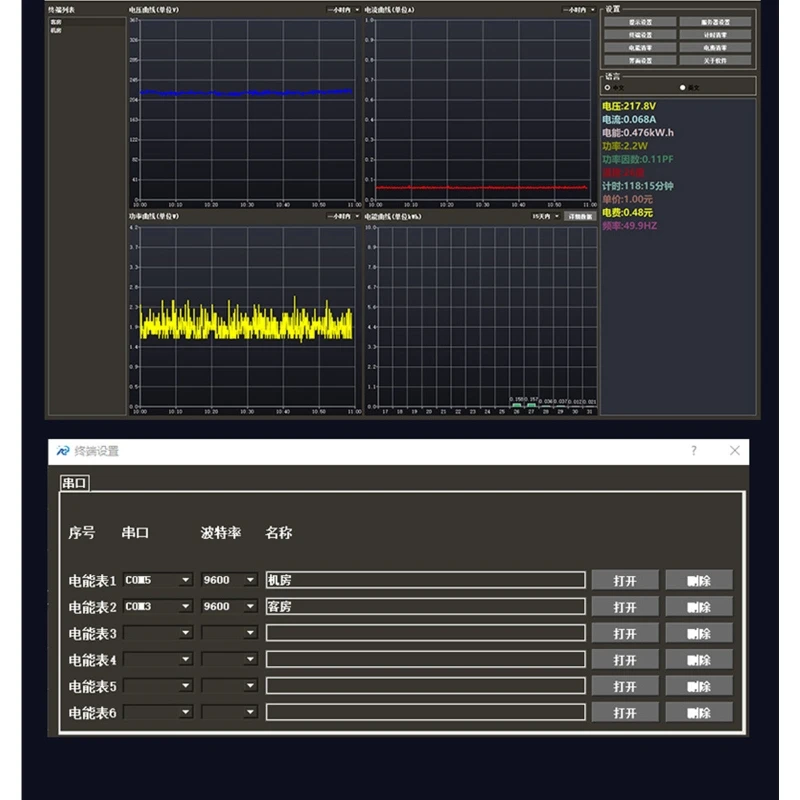
Task: Click empty name field for 电能表6
Action: click(x=426, y=712)
